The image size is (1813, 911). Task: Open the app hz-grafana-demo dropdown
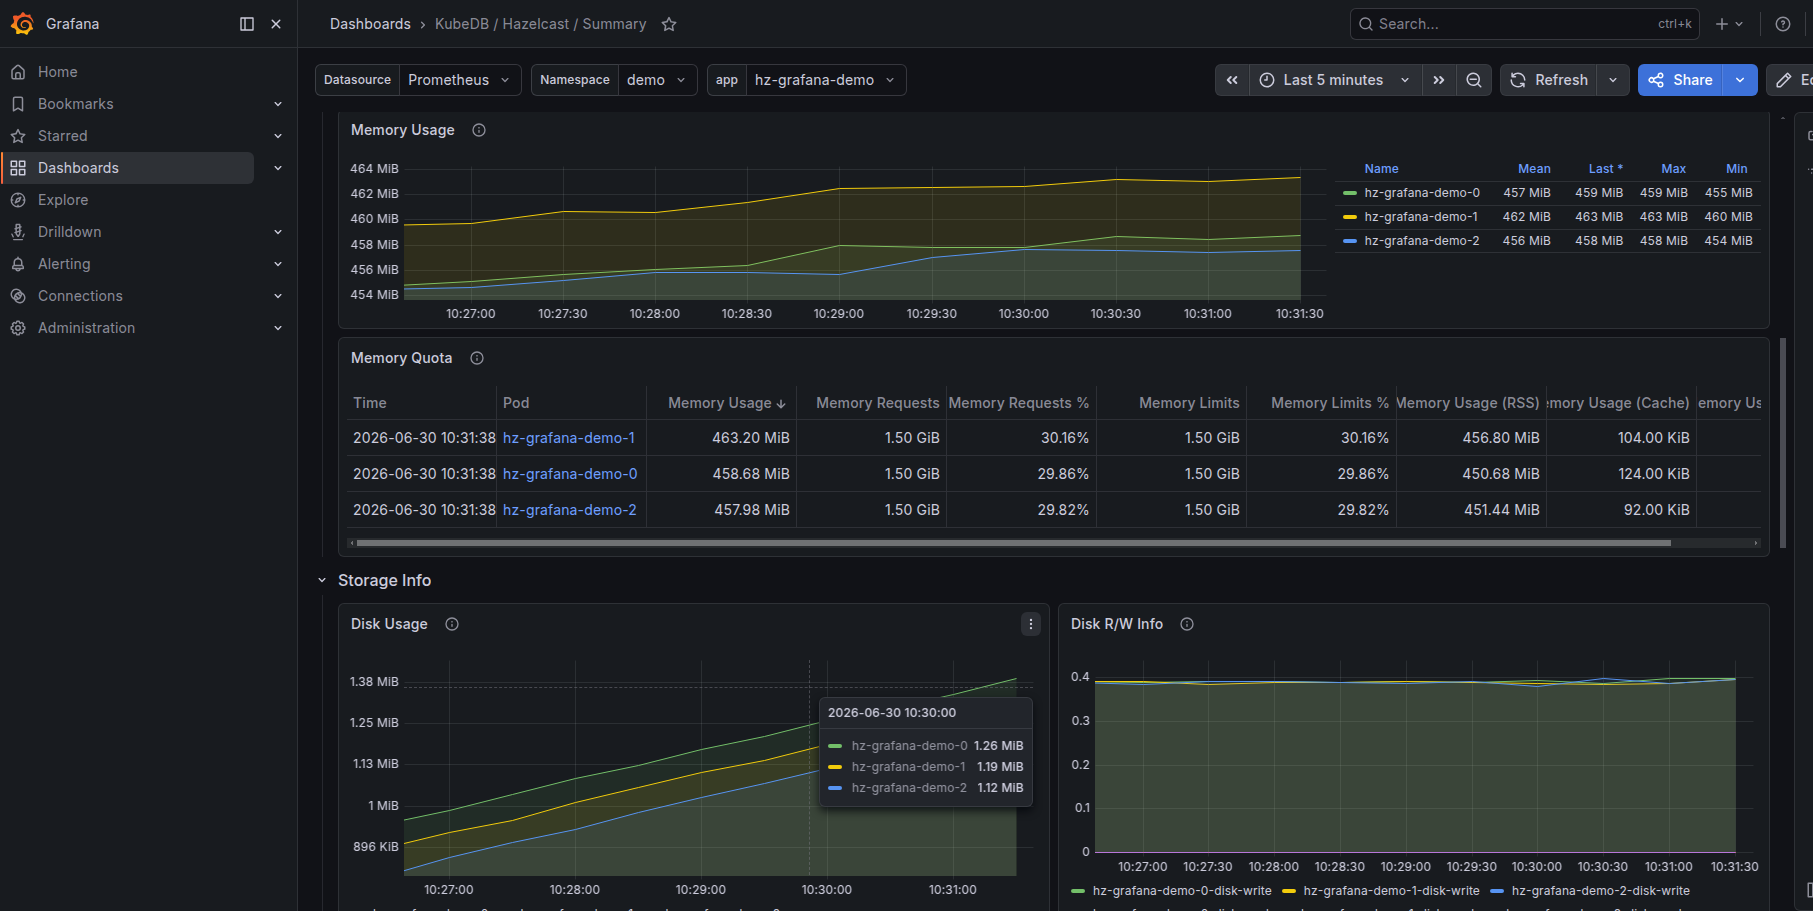tap(826, 80)
